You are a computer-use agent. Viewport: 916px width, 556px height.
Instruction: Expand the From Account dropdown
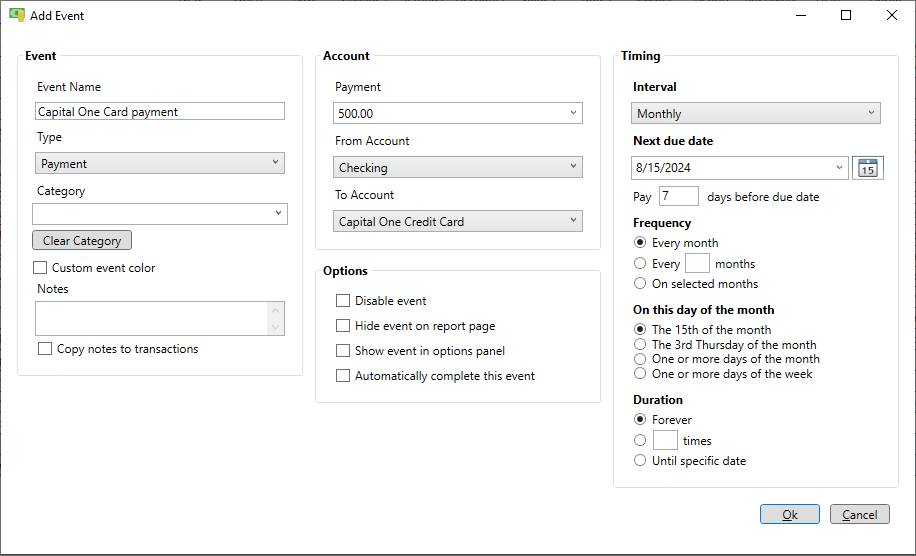[457, 168]
